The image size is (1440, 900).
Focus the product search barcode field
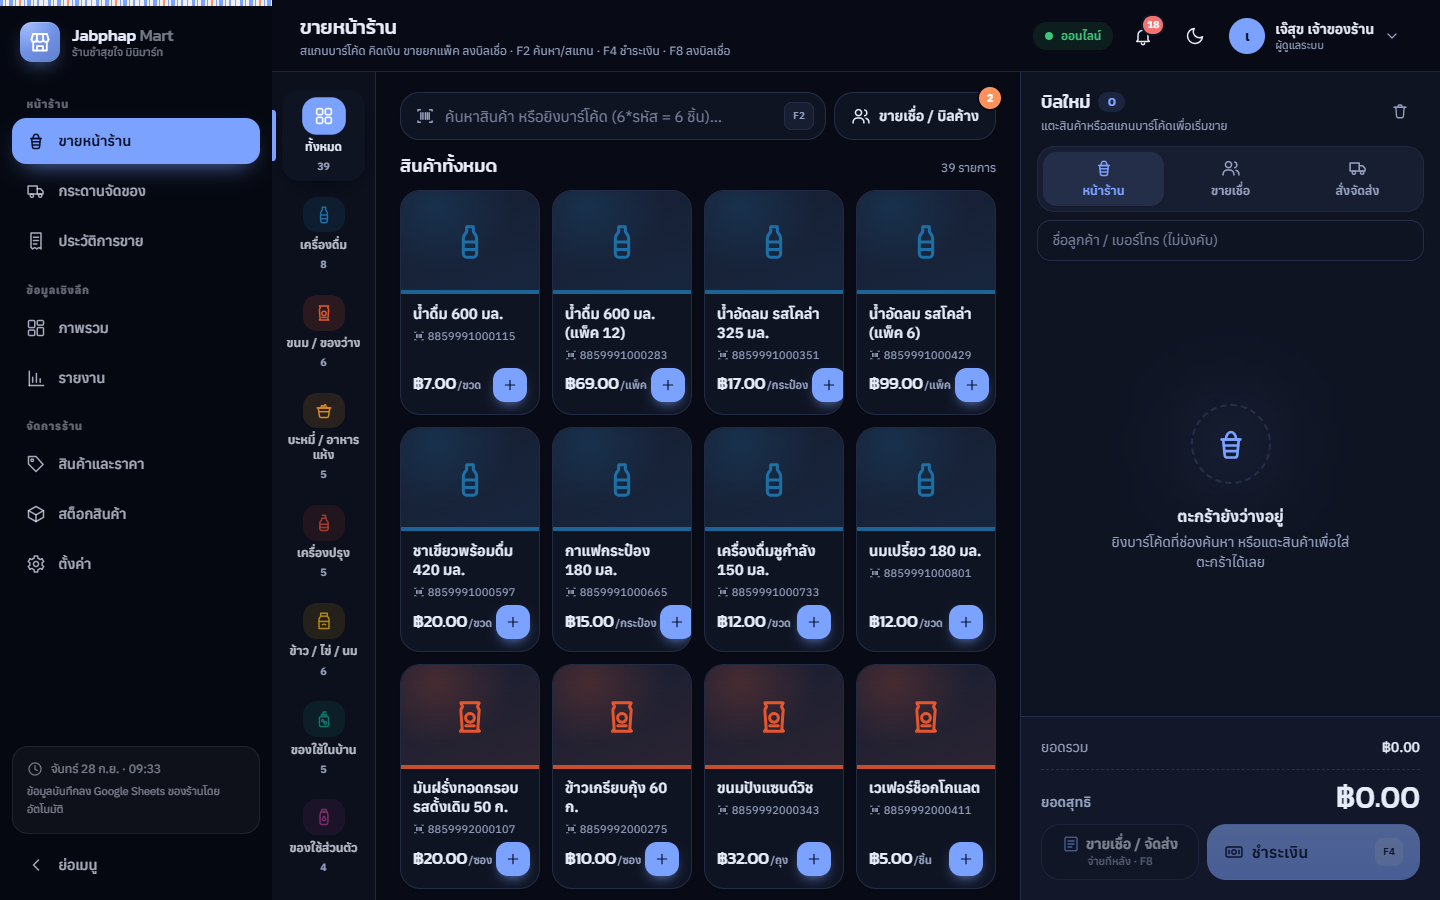coord(612,116)
